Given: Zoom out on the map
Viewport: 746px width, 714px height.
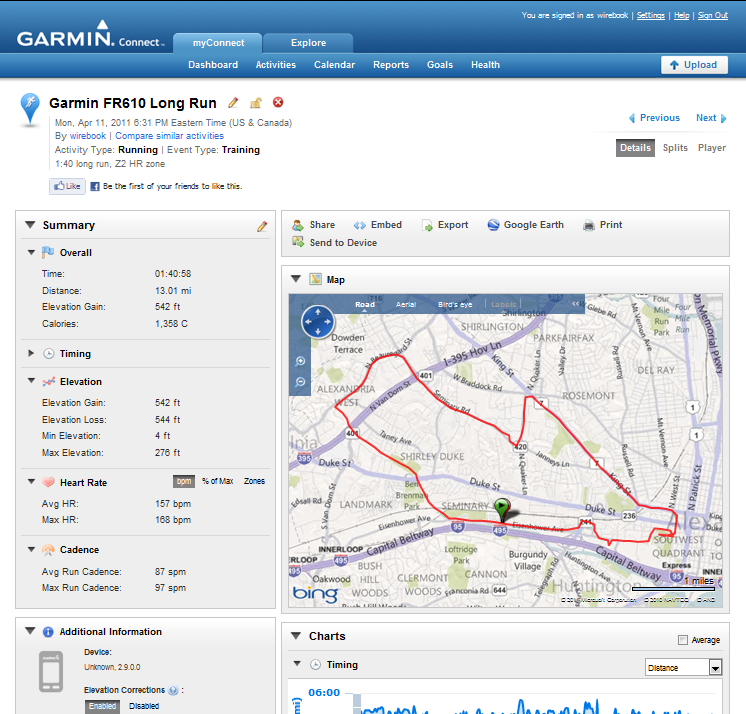Looking at the screenshot, I should click(x=301, y=383).
